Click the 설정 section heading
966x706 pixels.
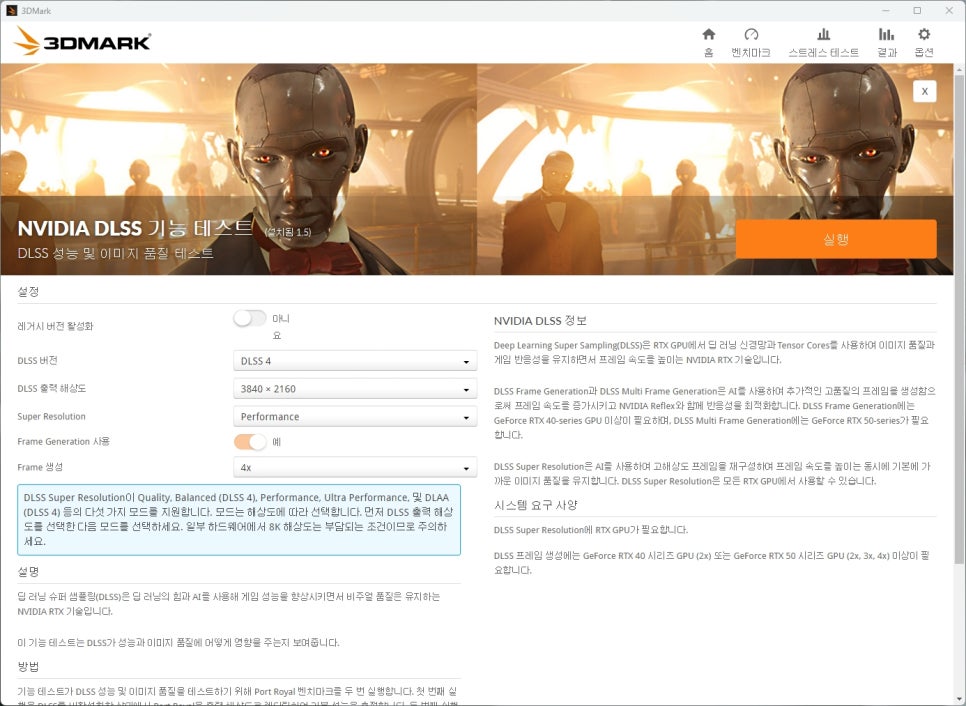[28, 291]
